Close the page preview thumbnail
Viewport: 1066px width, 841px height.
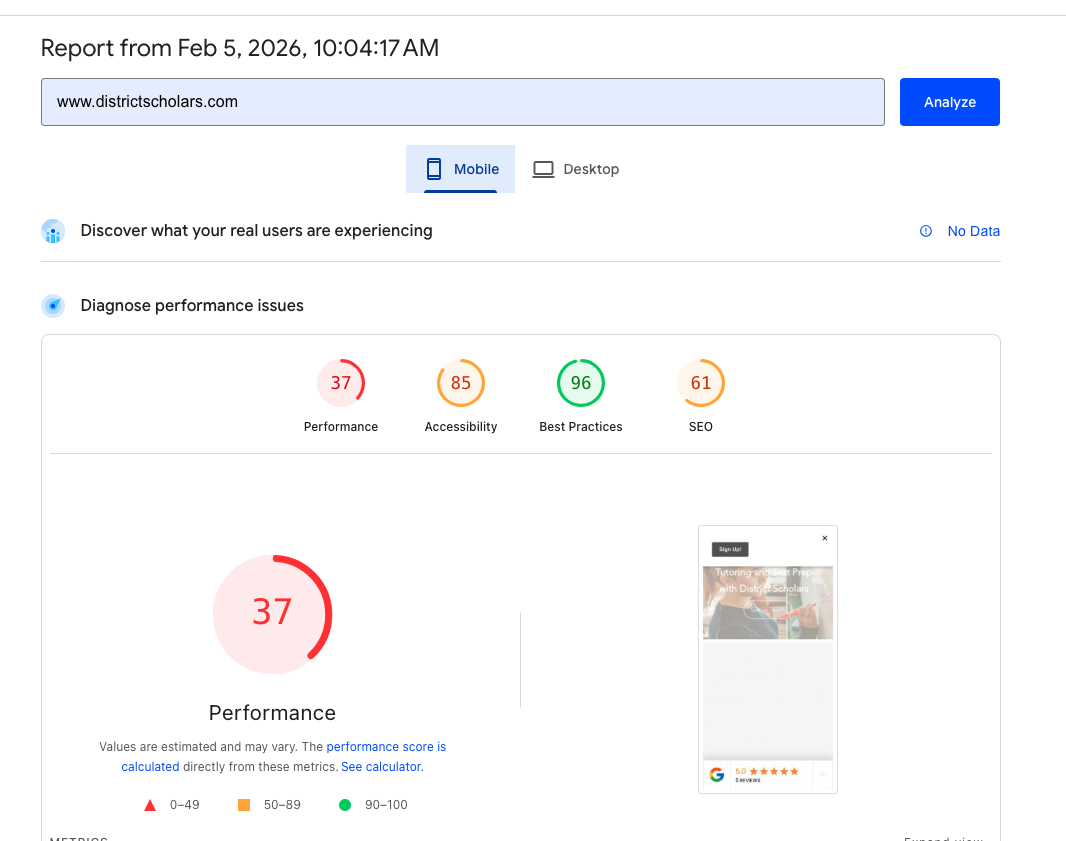pos(824,538)
